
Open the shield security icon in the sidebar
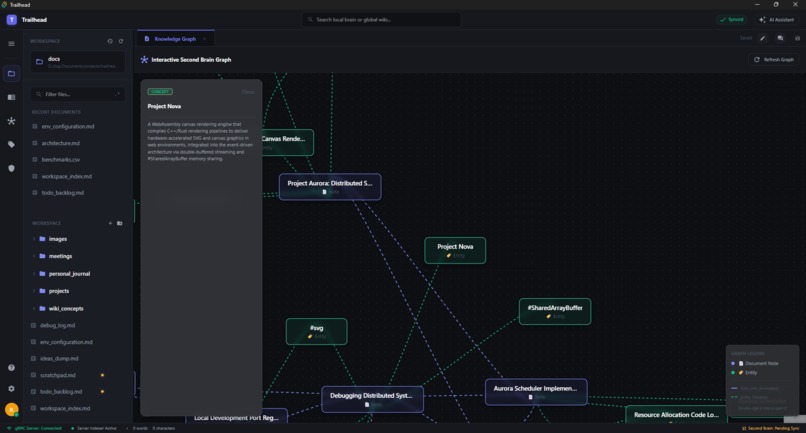pos(11,168)
